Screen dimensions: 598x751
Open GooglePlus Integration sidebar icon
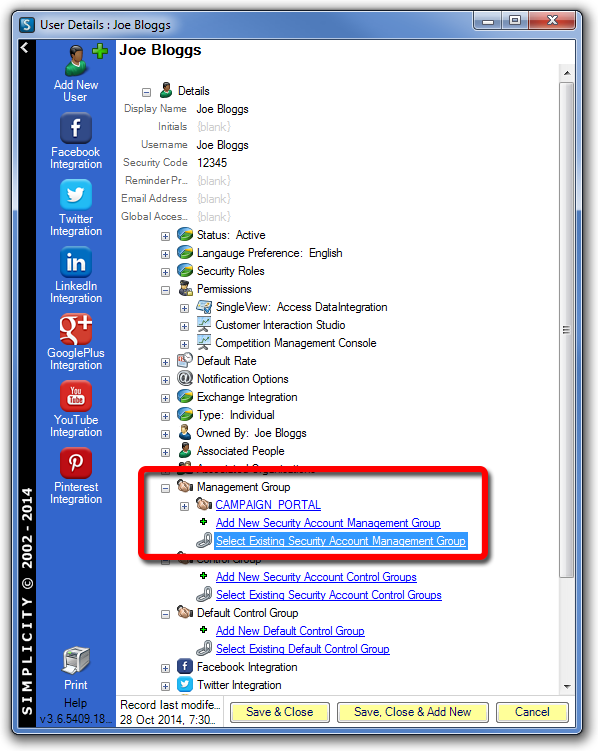coord(76,329)
